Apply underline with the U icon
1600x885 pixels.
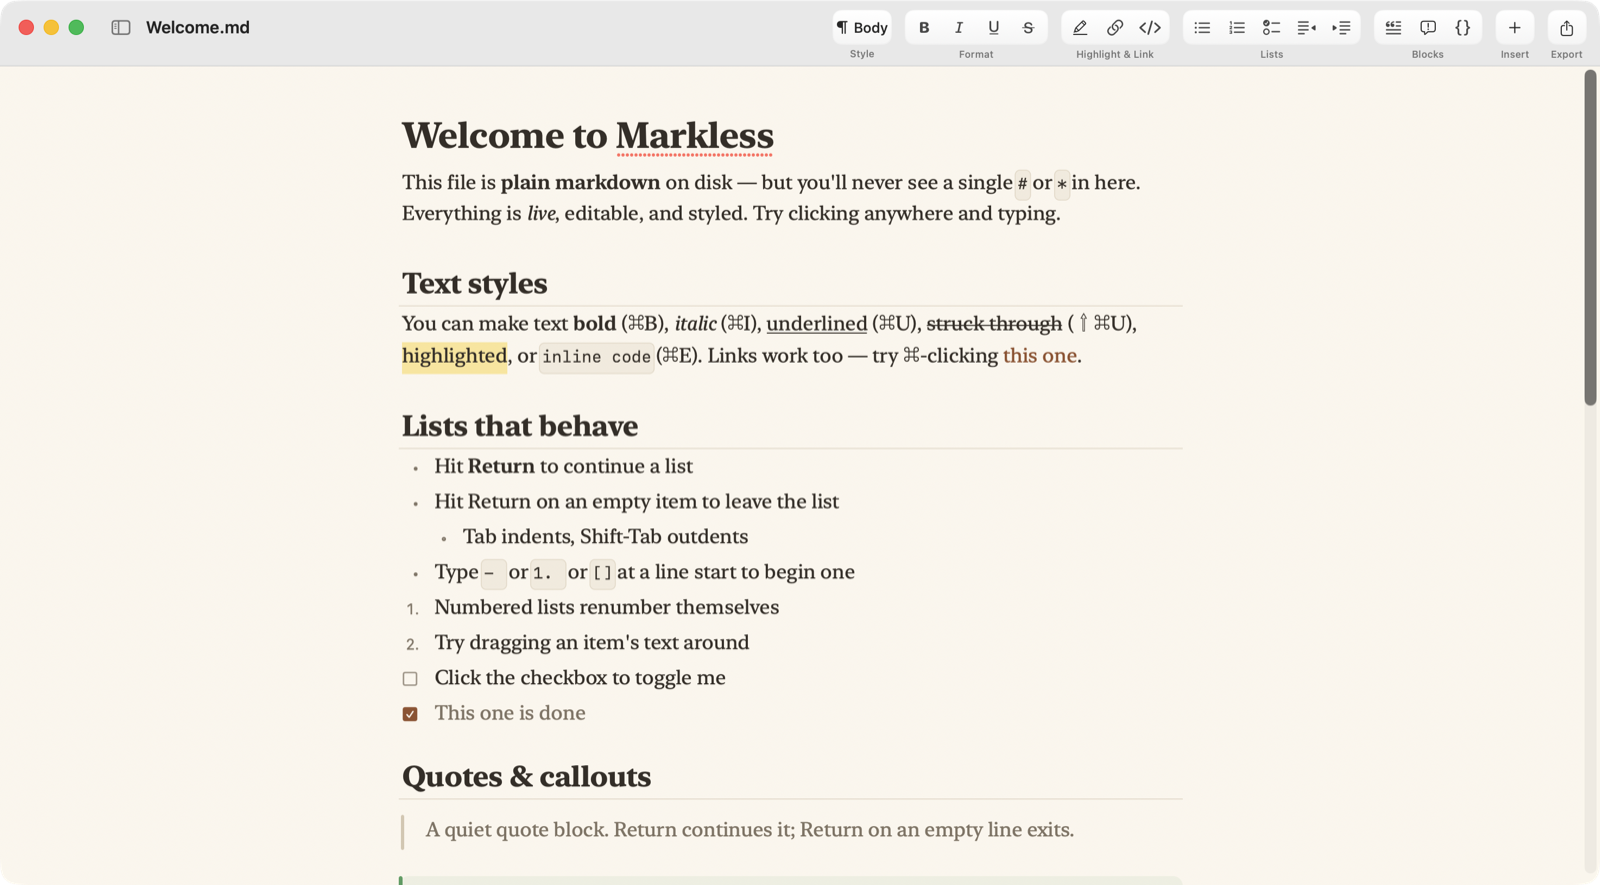pyautogui.click(x=993, y=28)
